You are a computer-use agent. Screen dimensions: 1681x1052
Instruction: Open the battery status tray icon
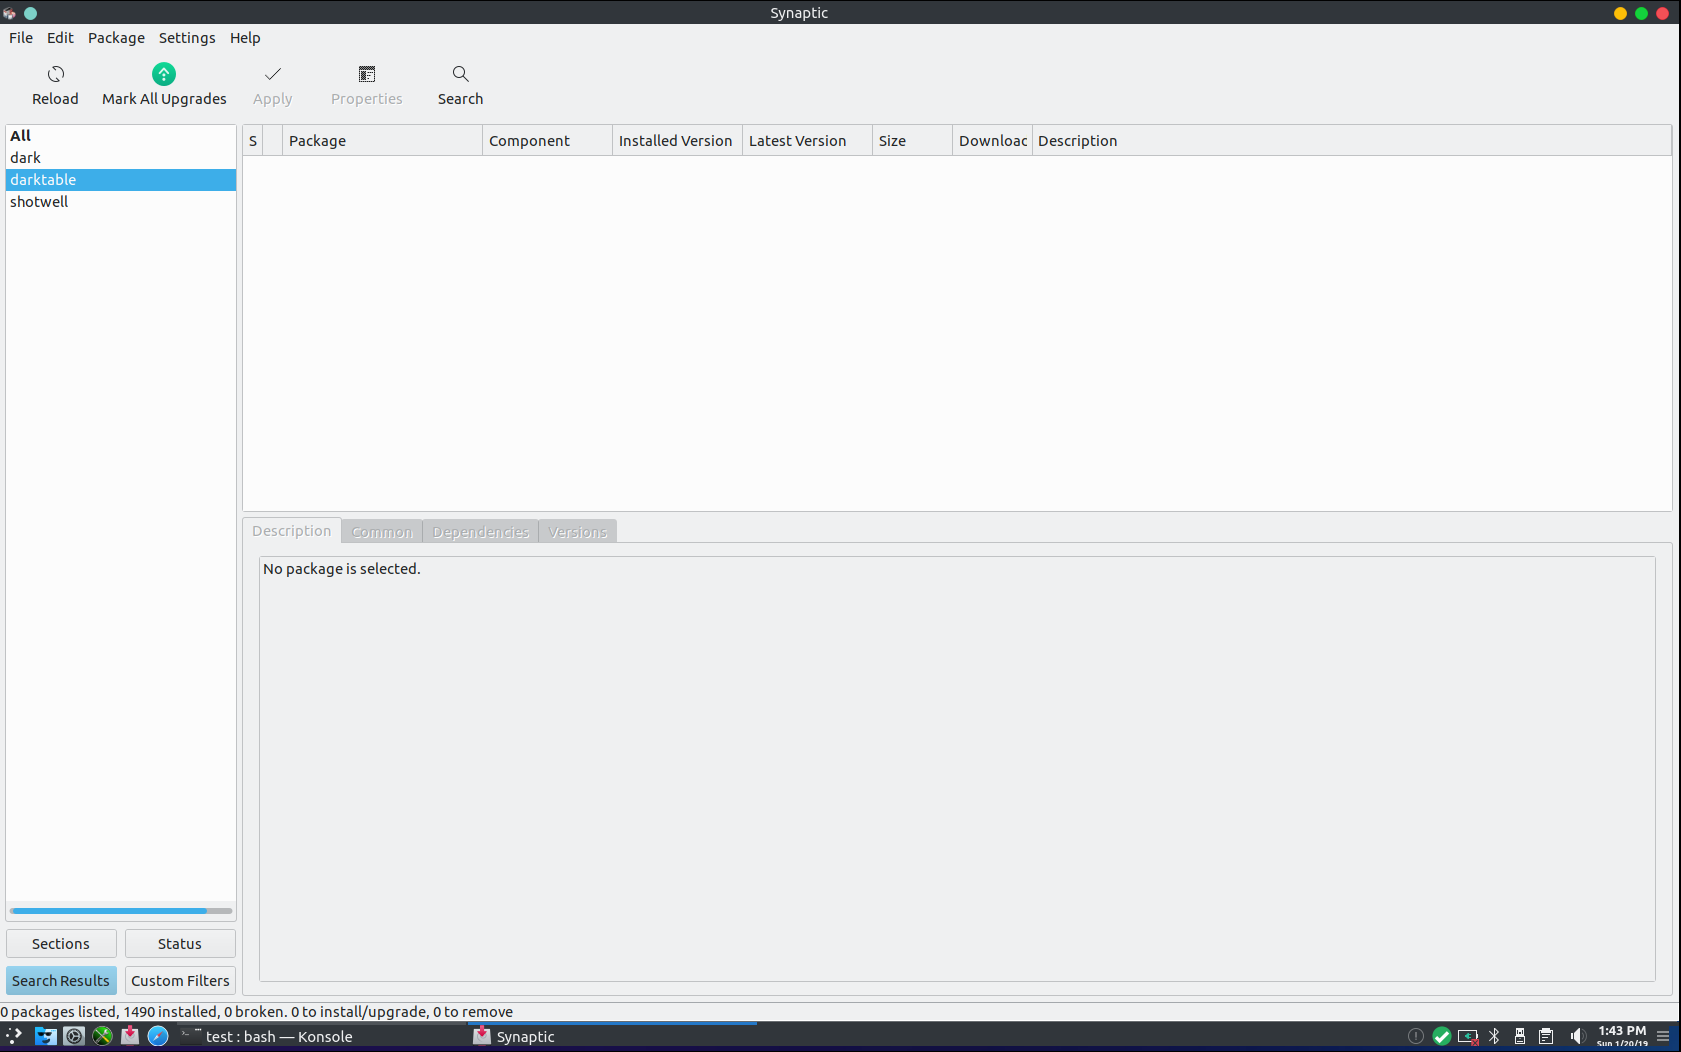pos(1467,1036)
